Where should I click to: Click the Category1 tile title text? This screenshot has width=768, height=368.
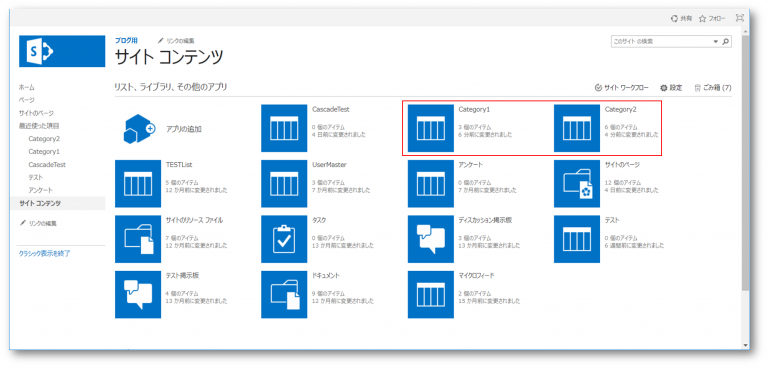[x=474, y=109]
